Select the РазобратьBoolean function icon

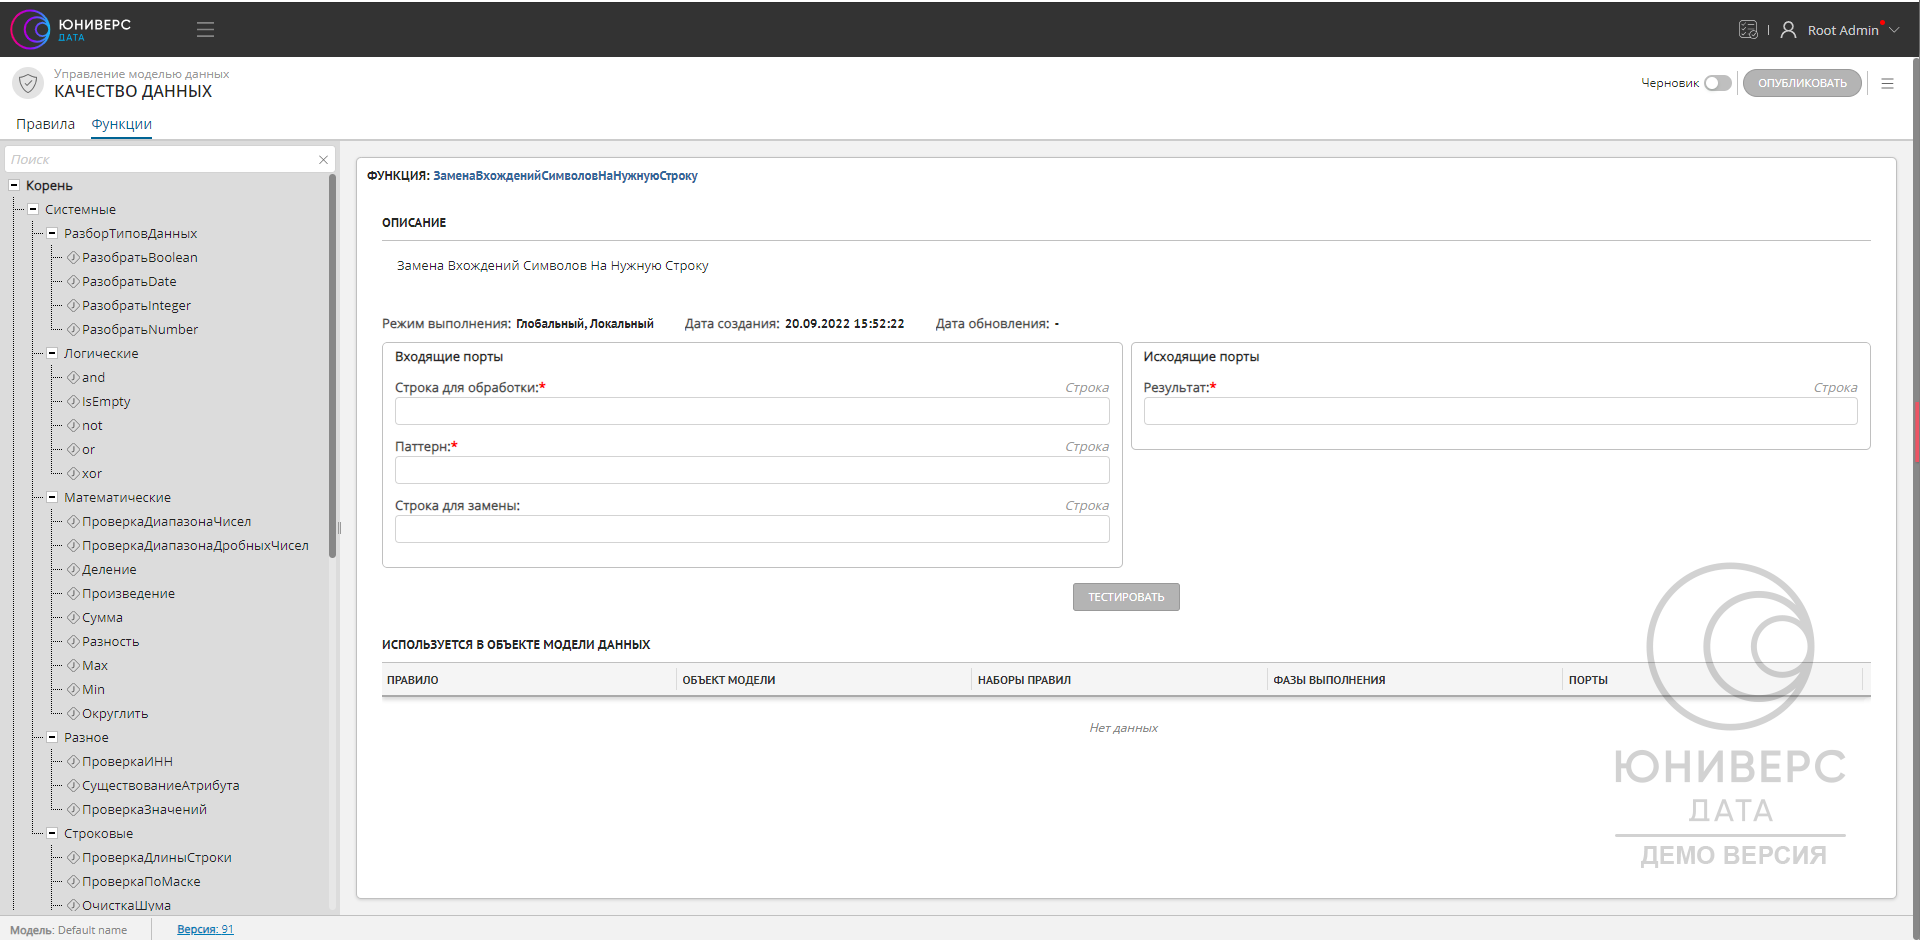pos(73,258)
